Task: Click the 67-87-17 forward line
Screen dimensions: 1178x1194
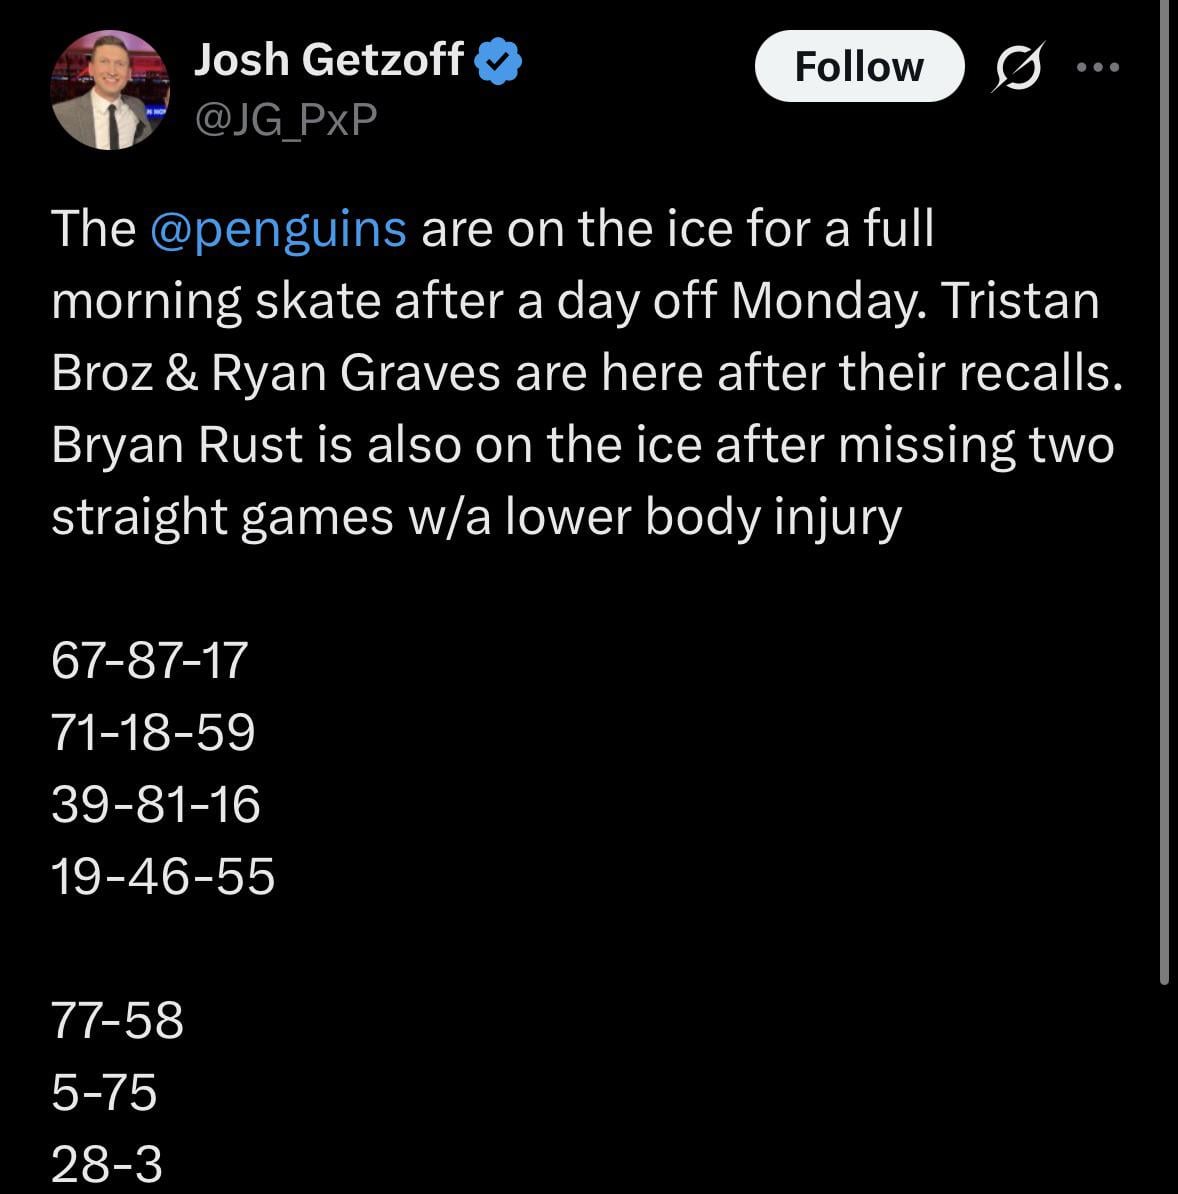Action: point(149,661)
